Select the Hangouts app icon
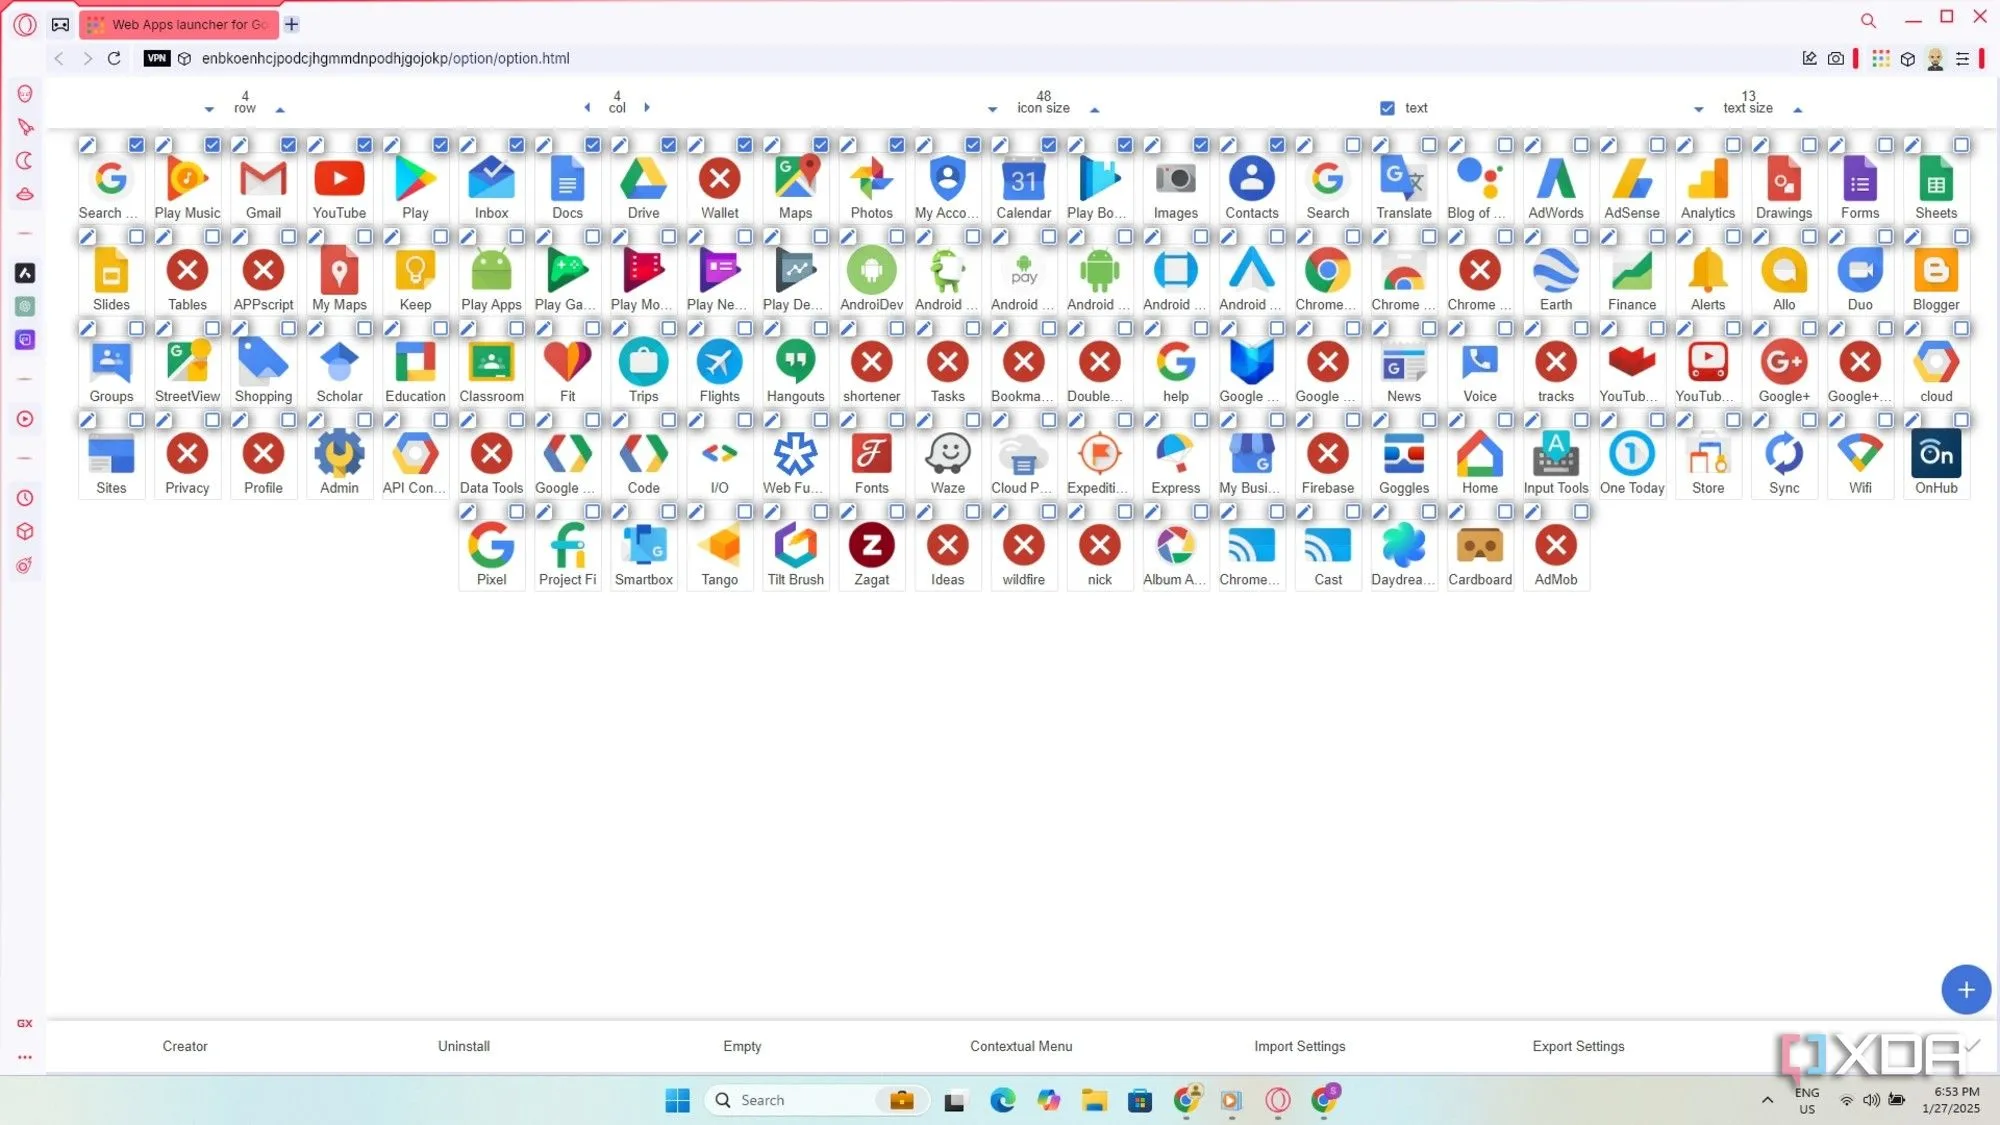Viewport: 2000px width, 1125px height. (795, 363)
